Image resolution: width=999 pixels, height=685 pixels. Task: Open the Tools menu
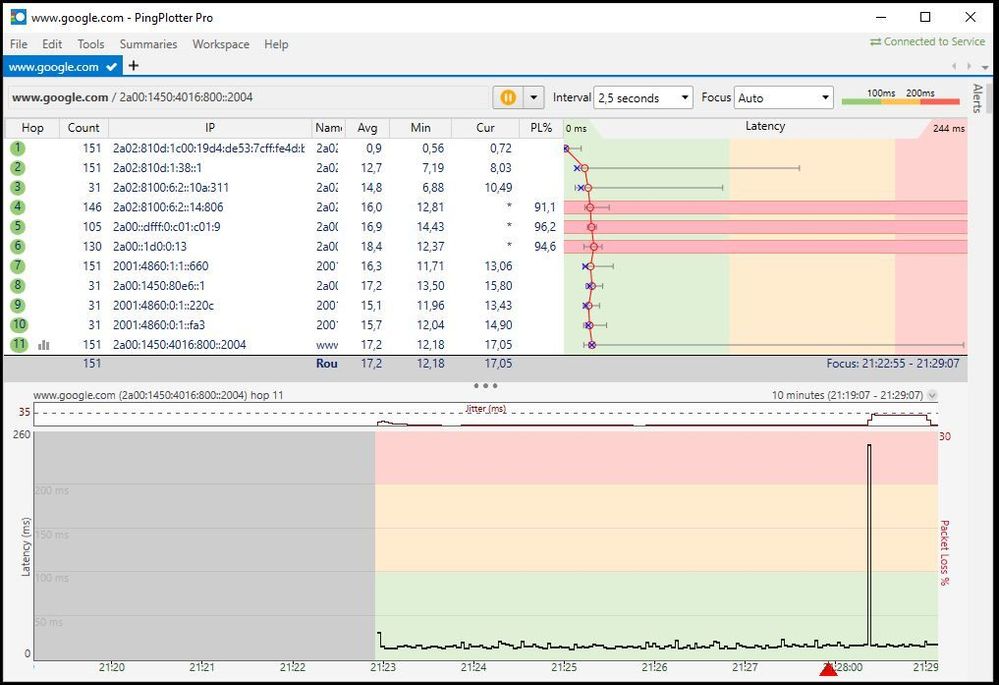[90, 44]
